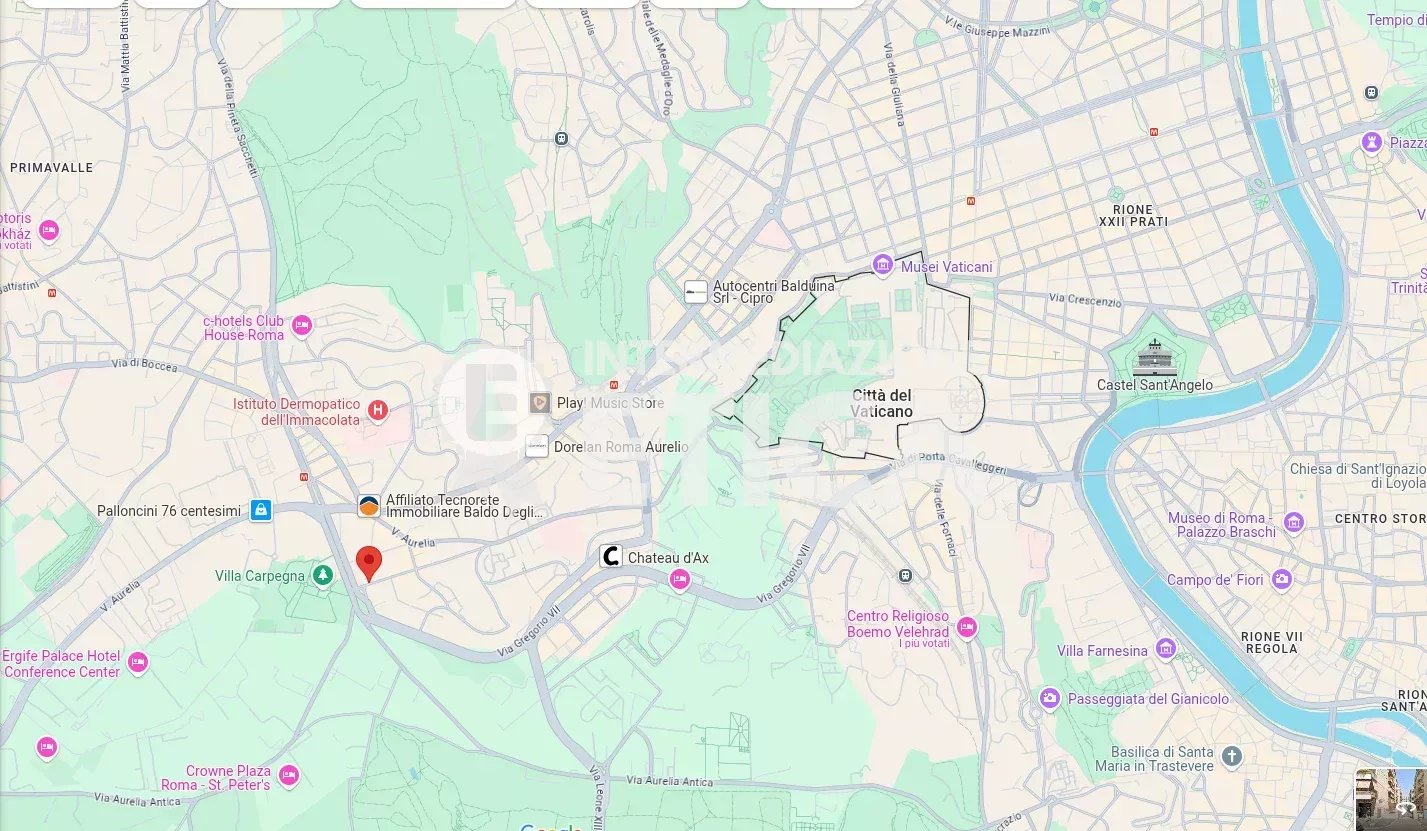Click the Crowne Plaza Roma hotel icon
Viewport: 1427px width, 831px height.
click(x=289, y=775)
